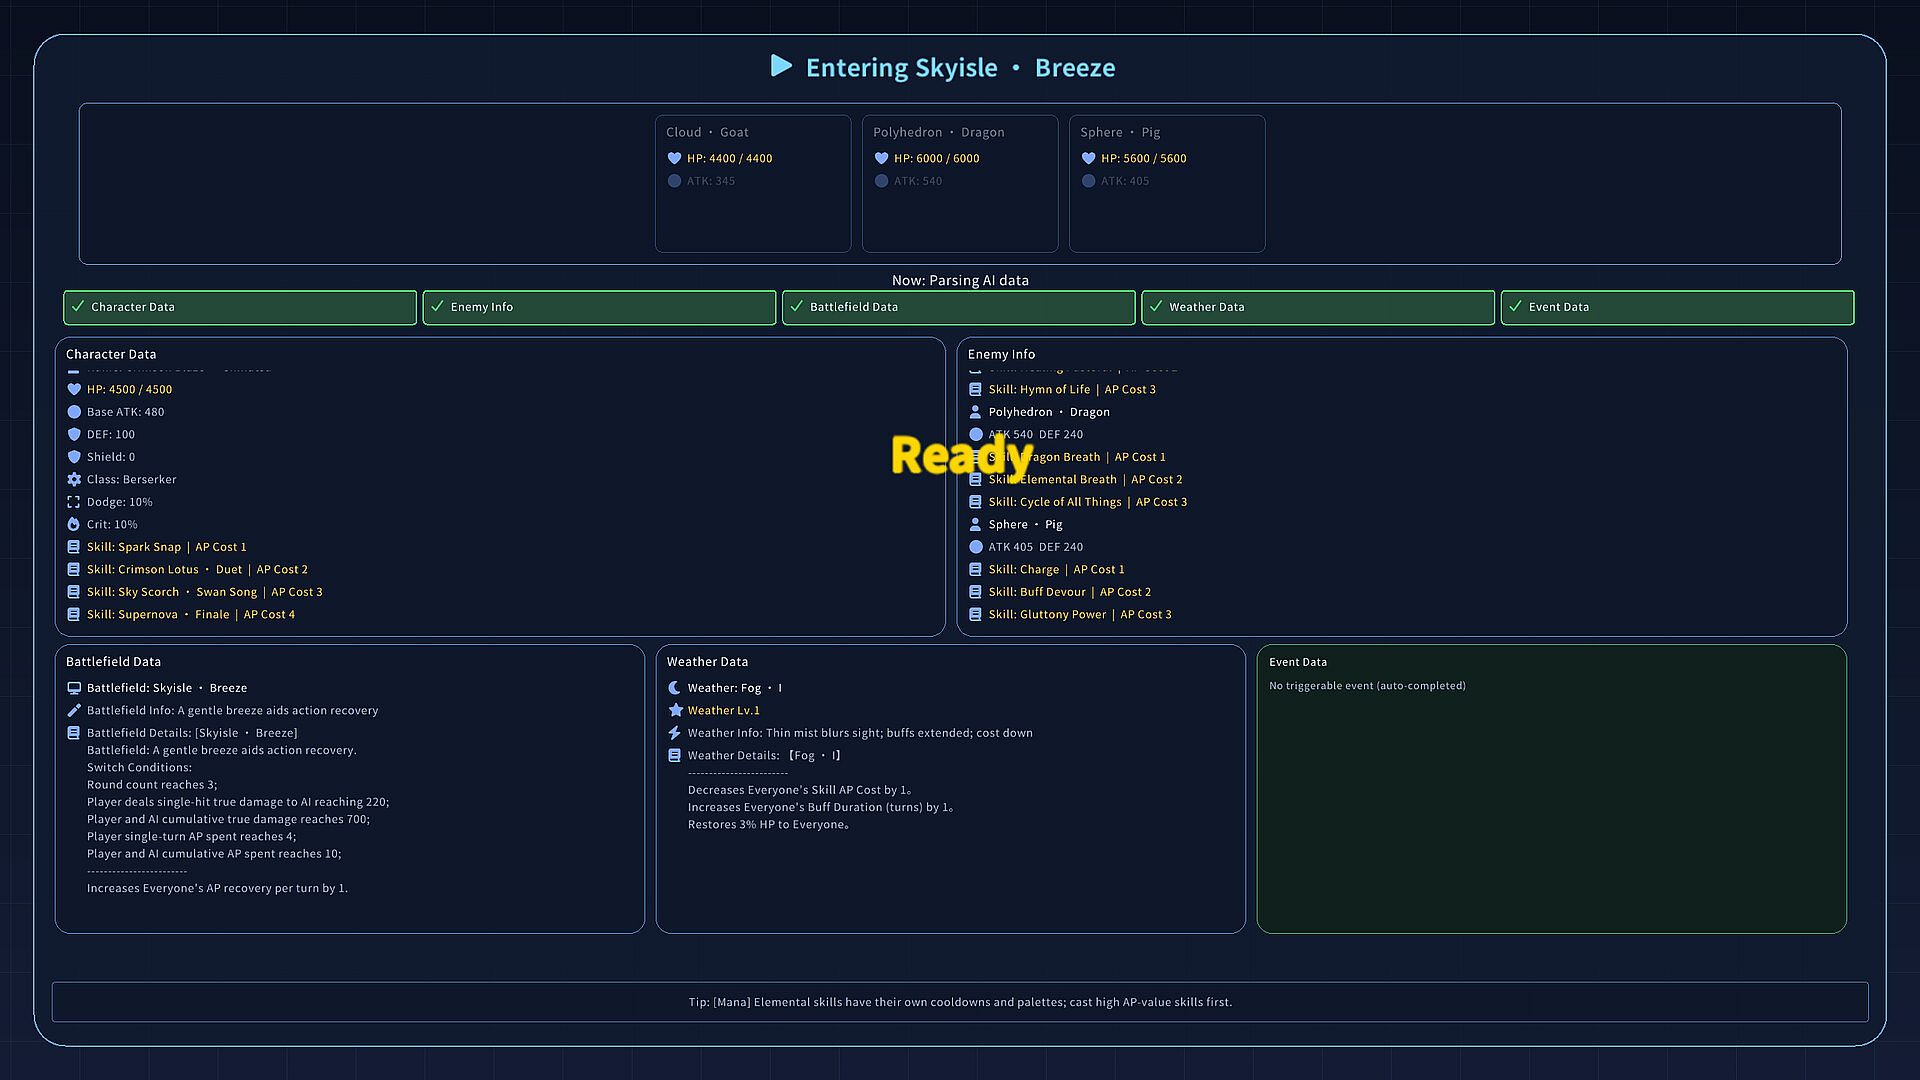Select the Character Data progress tab
This screenshot has height=1080, width=1920.
click(240, 307)
